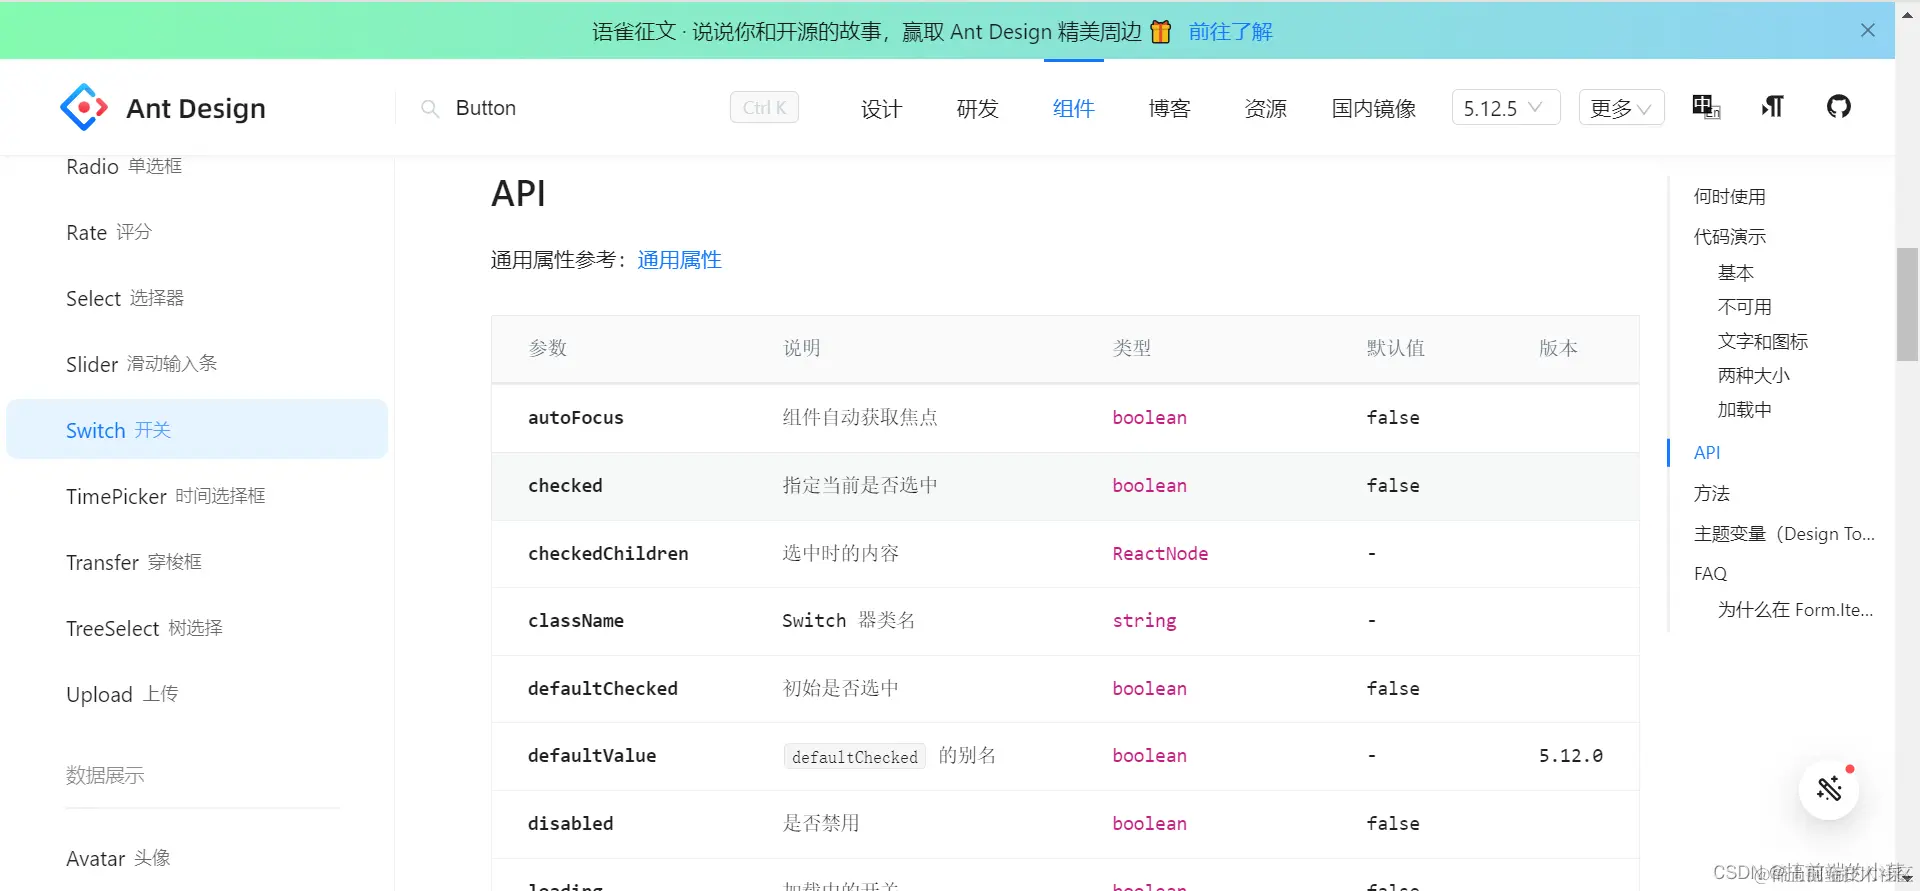Jump to 方法 anchor
The image size is (1920, 891).
point(1711,494)
